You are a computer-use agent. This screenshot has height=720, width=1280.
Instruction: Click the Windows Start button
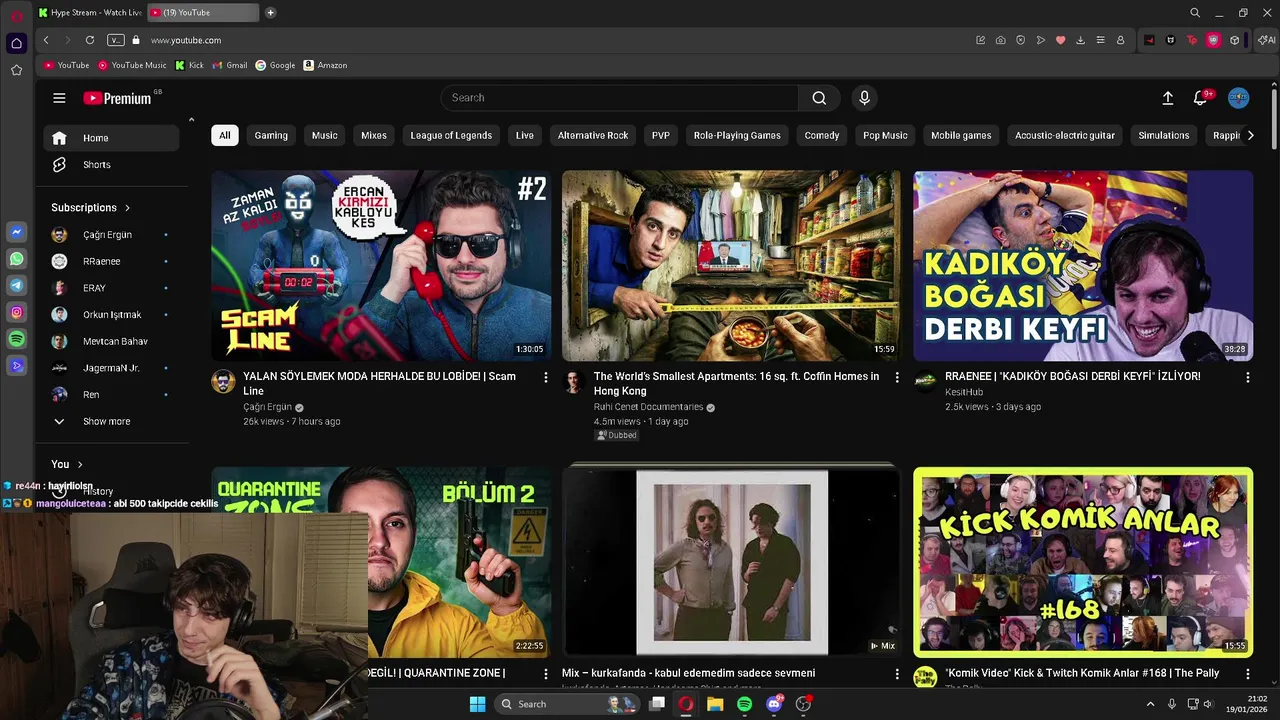click(477, 704)
